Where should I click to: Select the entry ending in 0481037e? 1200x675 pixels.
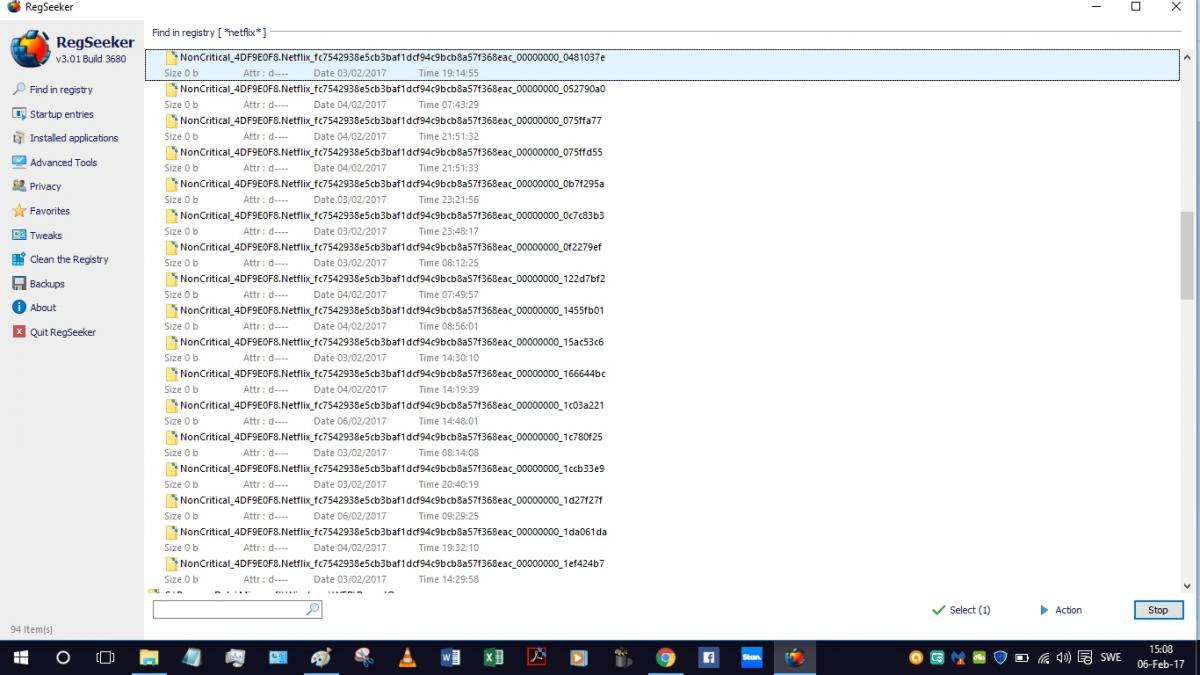tap(663, 64)
